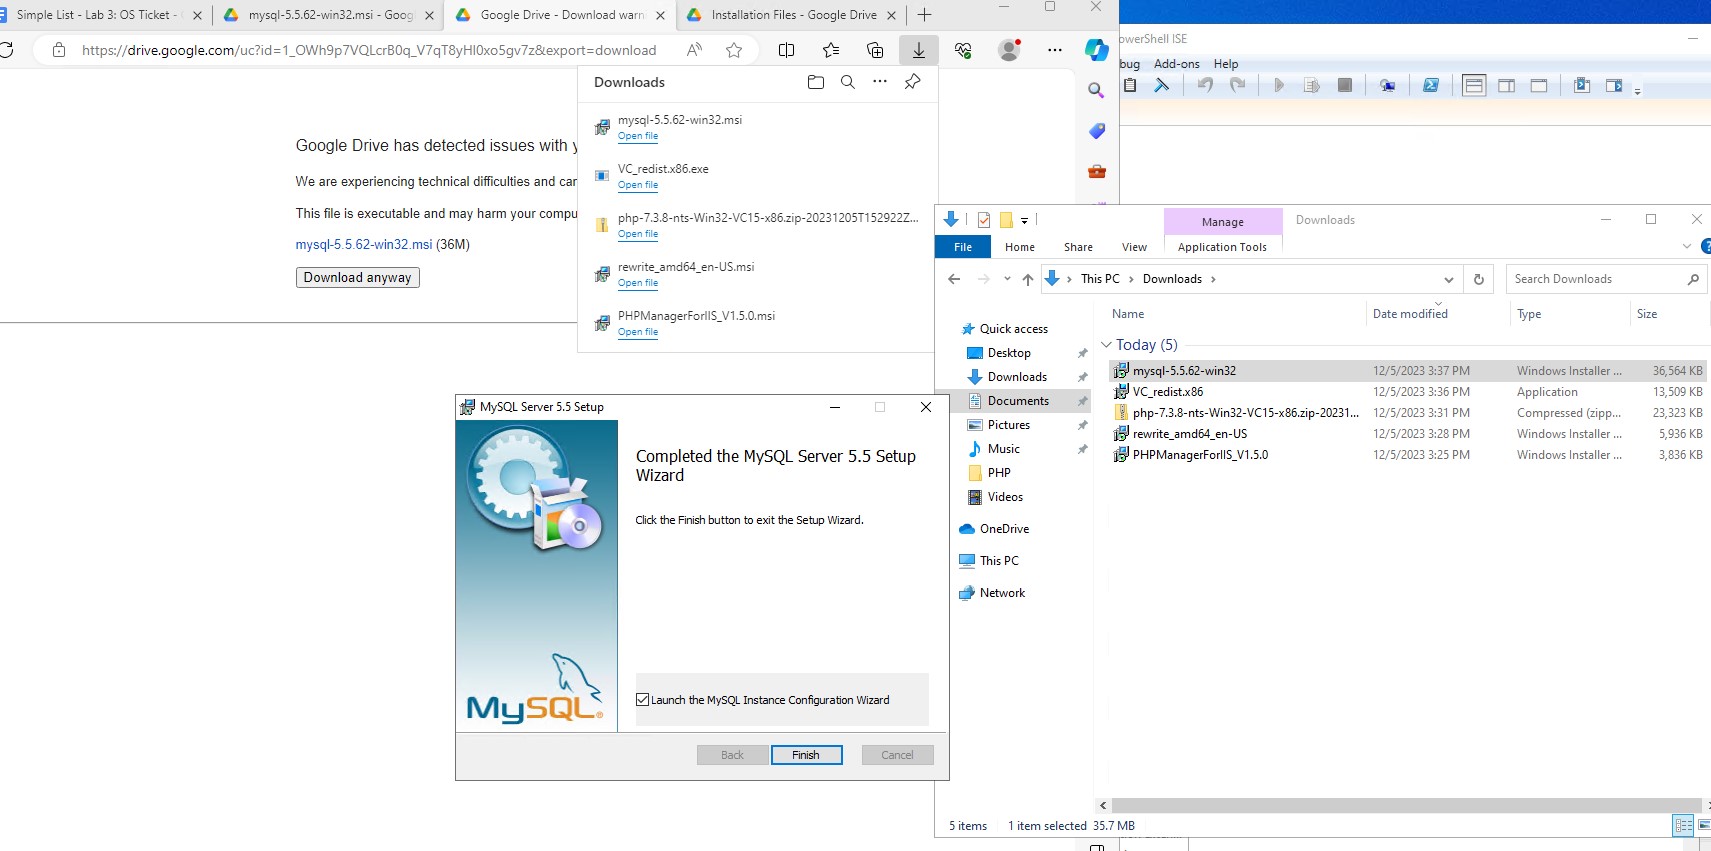Image resolution: width=1711 pixels, height=851 pixels.
Task: Expand the Explorer ribbon chevron
Action: point(1687,246)
